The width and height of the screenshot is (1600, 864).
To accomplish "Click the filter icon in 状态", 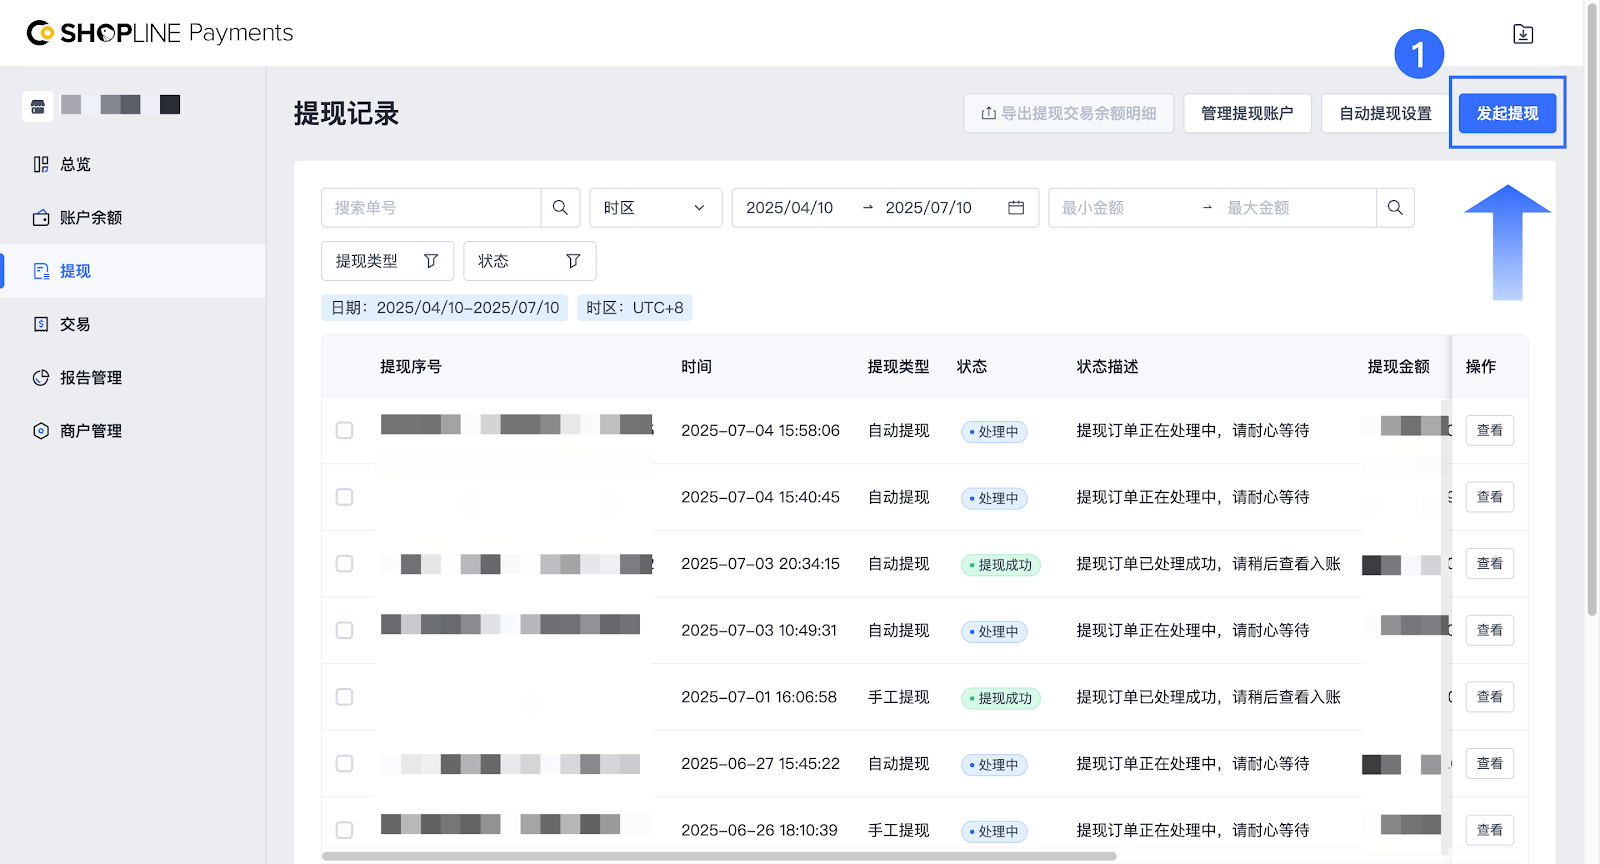I will pos(573,261).
